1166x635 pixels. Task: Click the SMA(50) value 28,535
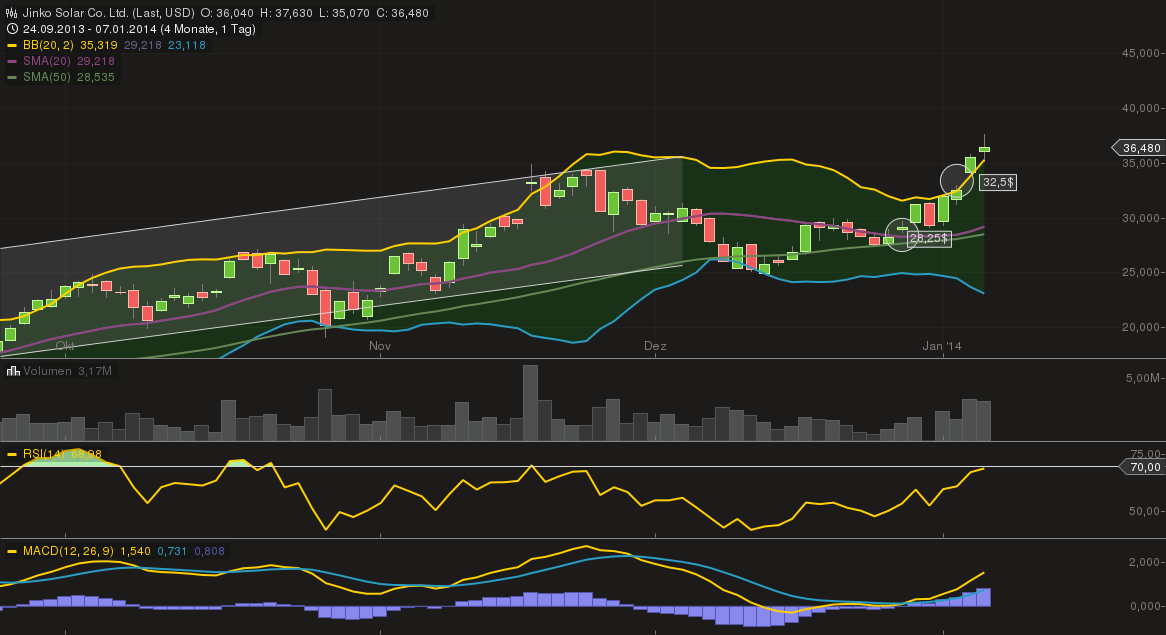pyautogui.click(x=96, y=77)
